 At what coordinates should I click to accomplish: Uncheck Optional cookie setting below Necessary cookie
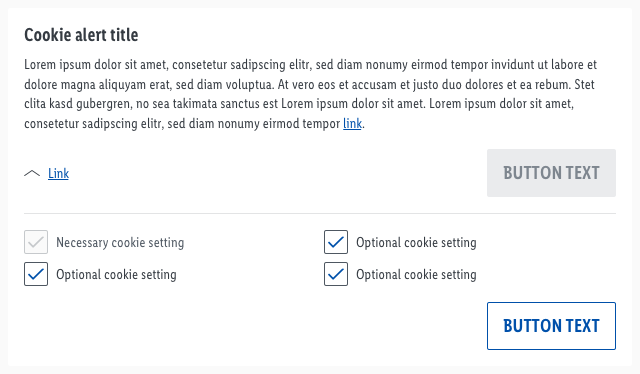pyautogui.click(x=36, y=274)
